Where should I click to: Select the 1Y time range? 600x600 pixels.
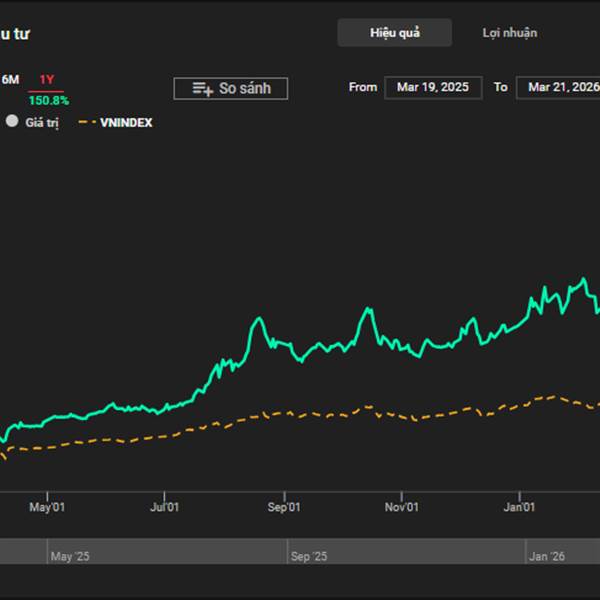coord(47,79)
